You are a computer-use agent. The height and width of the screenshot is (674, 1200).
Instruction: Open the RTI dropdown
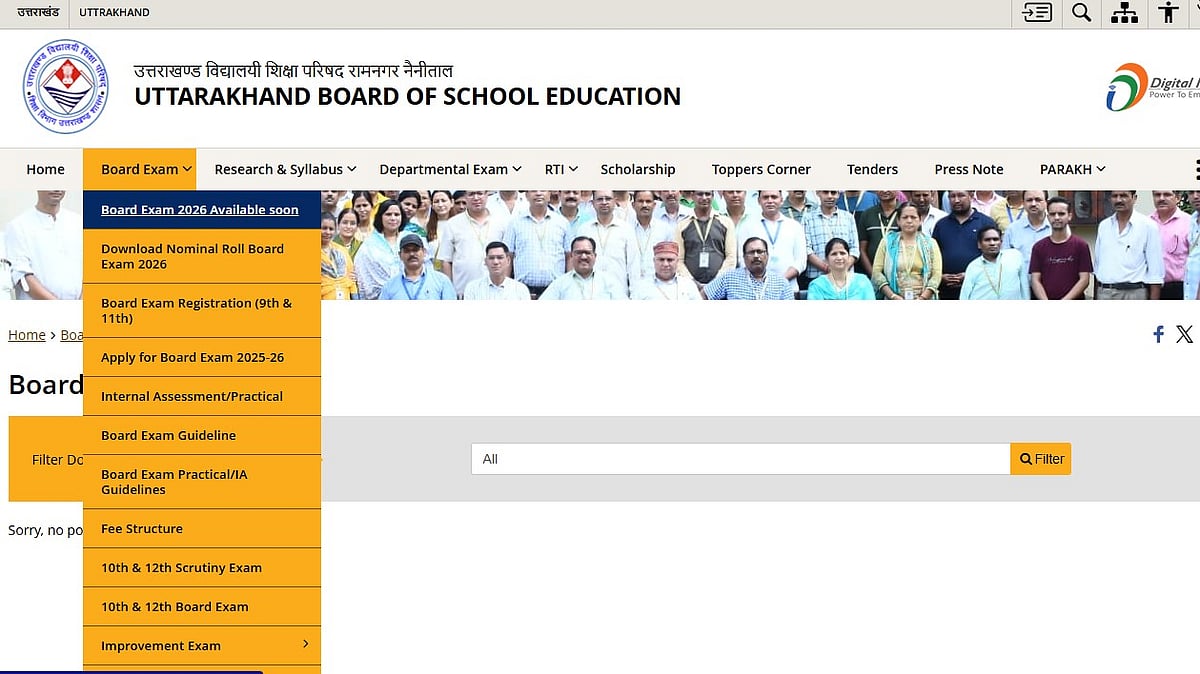coord(562,169)
